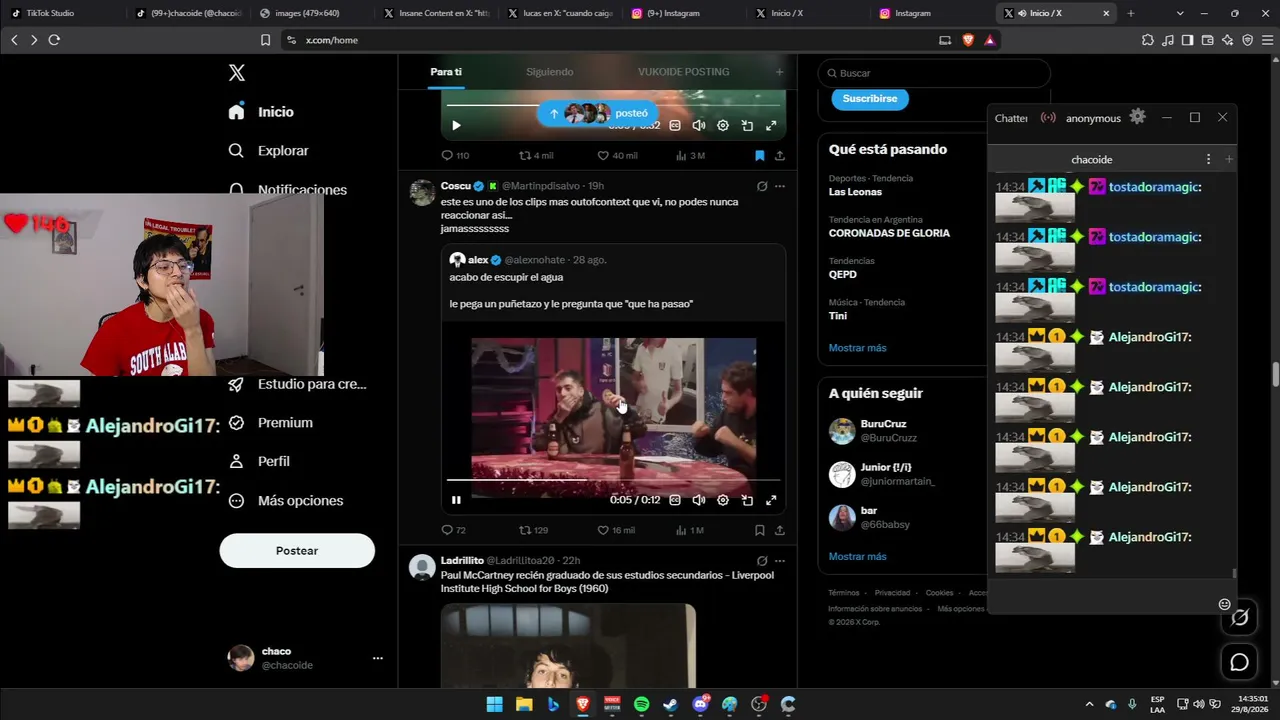Repost Coscu's post with 129 reposts

533,530
